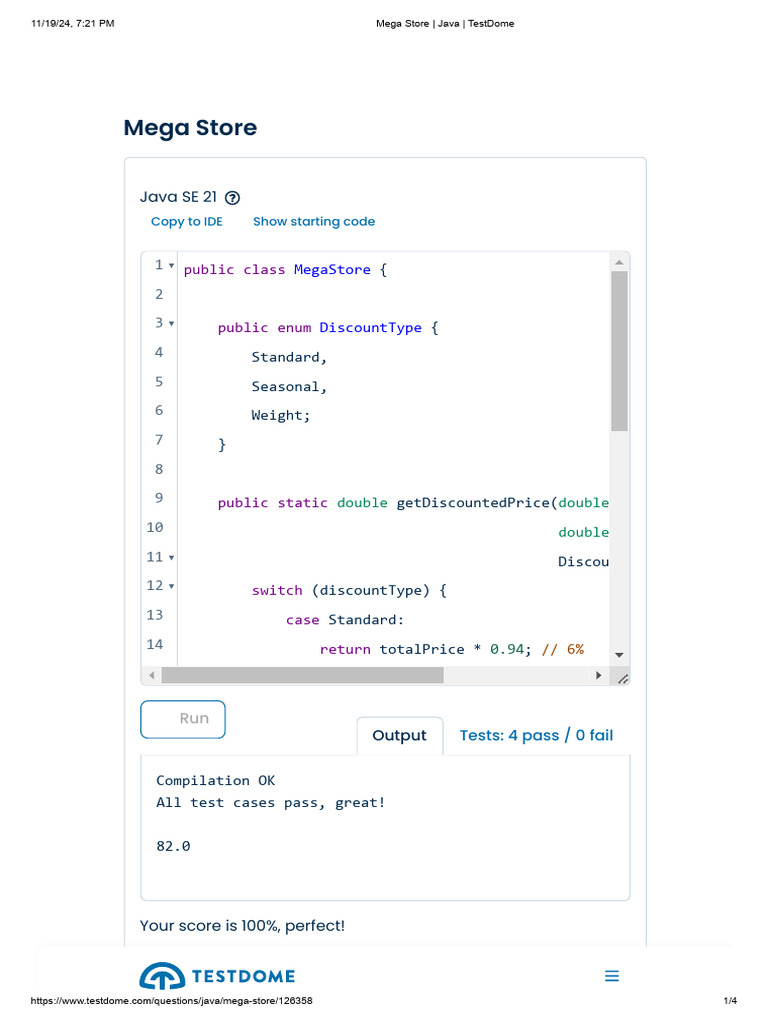Click the Copy to IDE link
The height and width of the screenshot is (1024, 768).
[x=187, y=222]
